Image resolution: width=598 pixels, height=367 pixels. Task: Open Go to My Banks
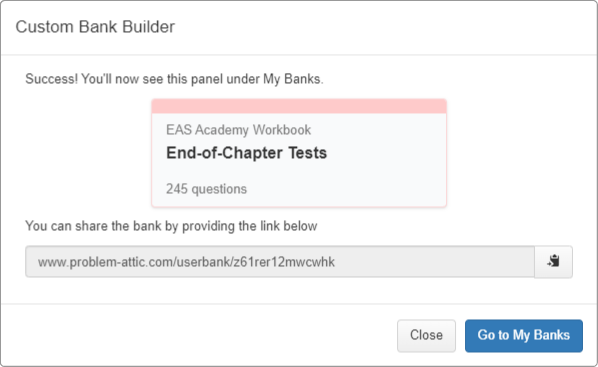pyautogui.click(x=524, y=335)
